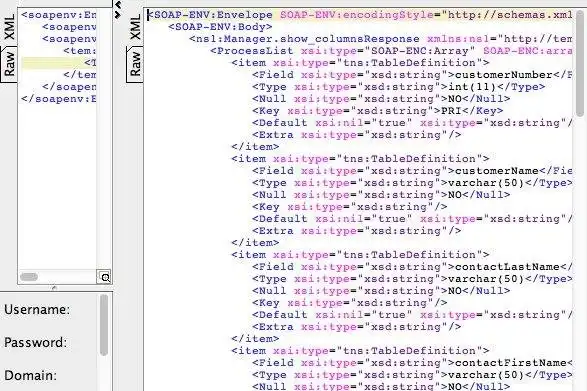
Task: Click the ProcessList SOAP-ENC:Array line
Action: pyautogui.click(x=391, y=51)
